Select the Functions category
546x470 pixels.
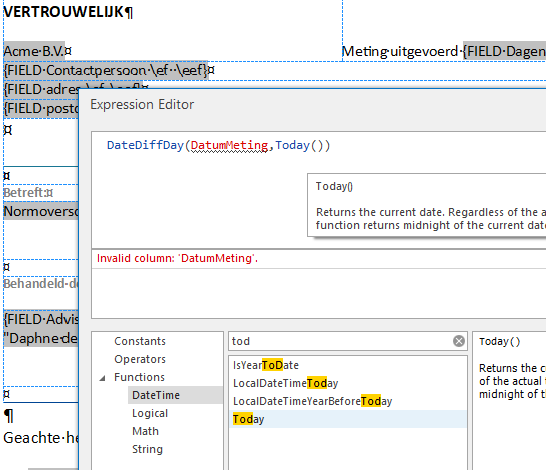[139, 377]
